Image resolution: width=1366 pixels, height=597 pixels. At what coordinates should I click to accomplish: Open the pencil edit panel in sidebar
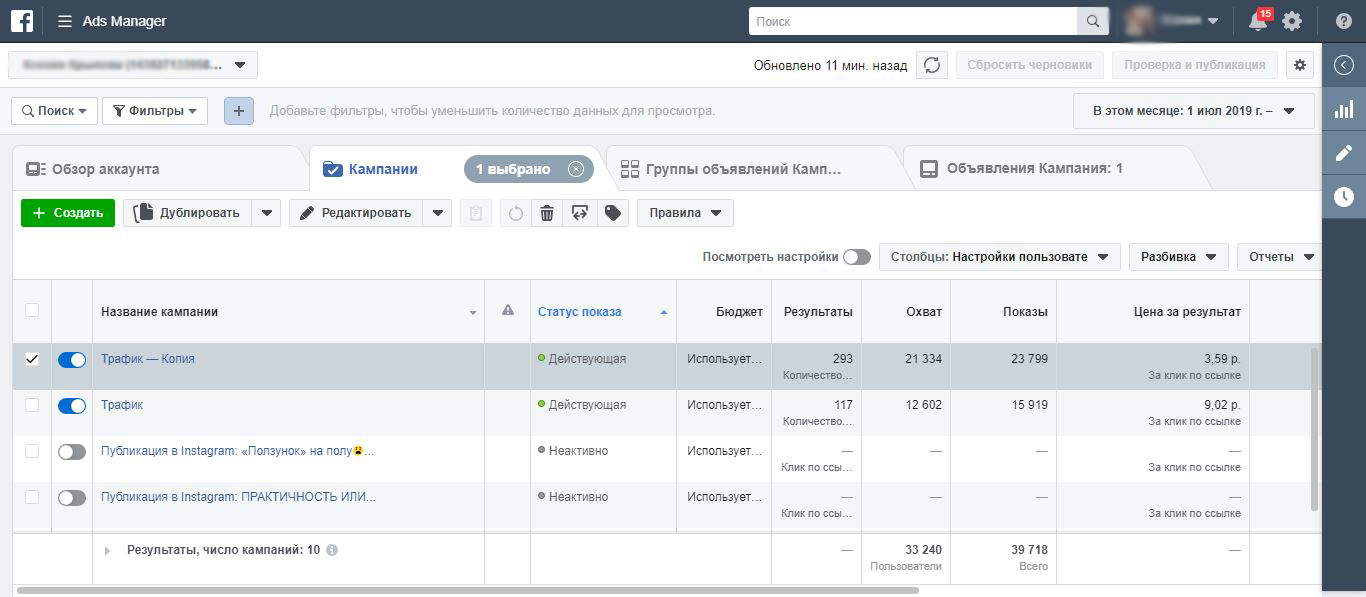tap(1343, 153)
